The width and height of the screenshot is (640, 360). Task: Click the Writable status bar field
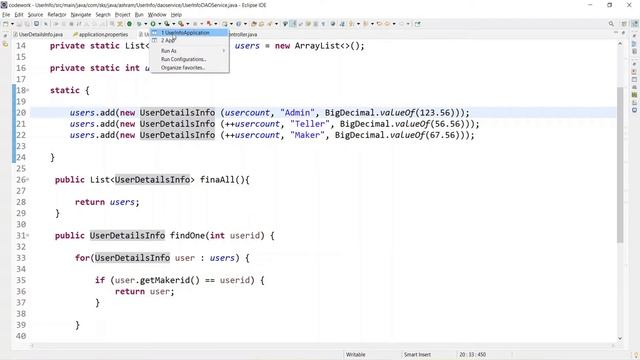click(356, 355)
